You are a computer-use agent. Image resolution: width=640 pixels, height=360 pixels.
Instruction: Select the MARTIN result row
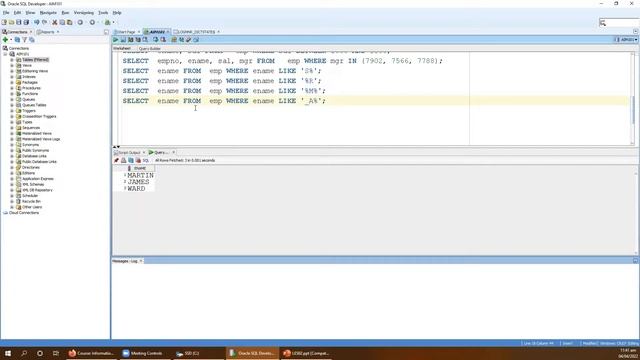pyautogui.click(x=140, y=176)
